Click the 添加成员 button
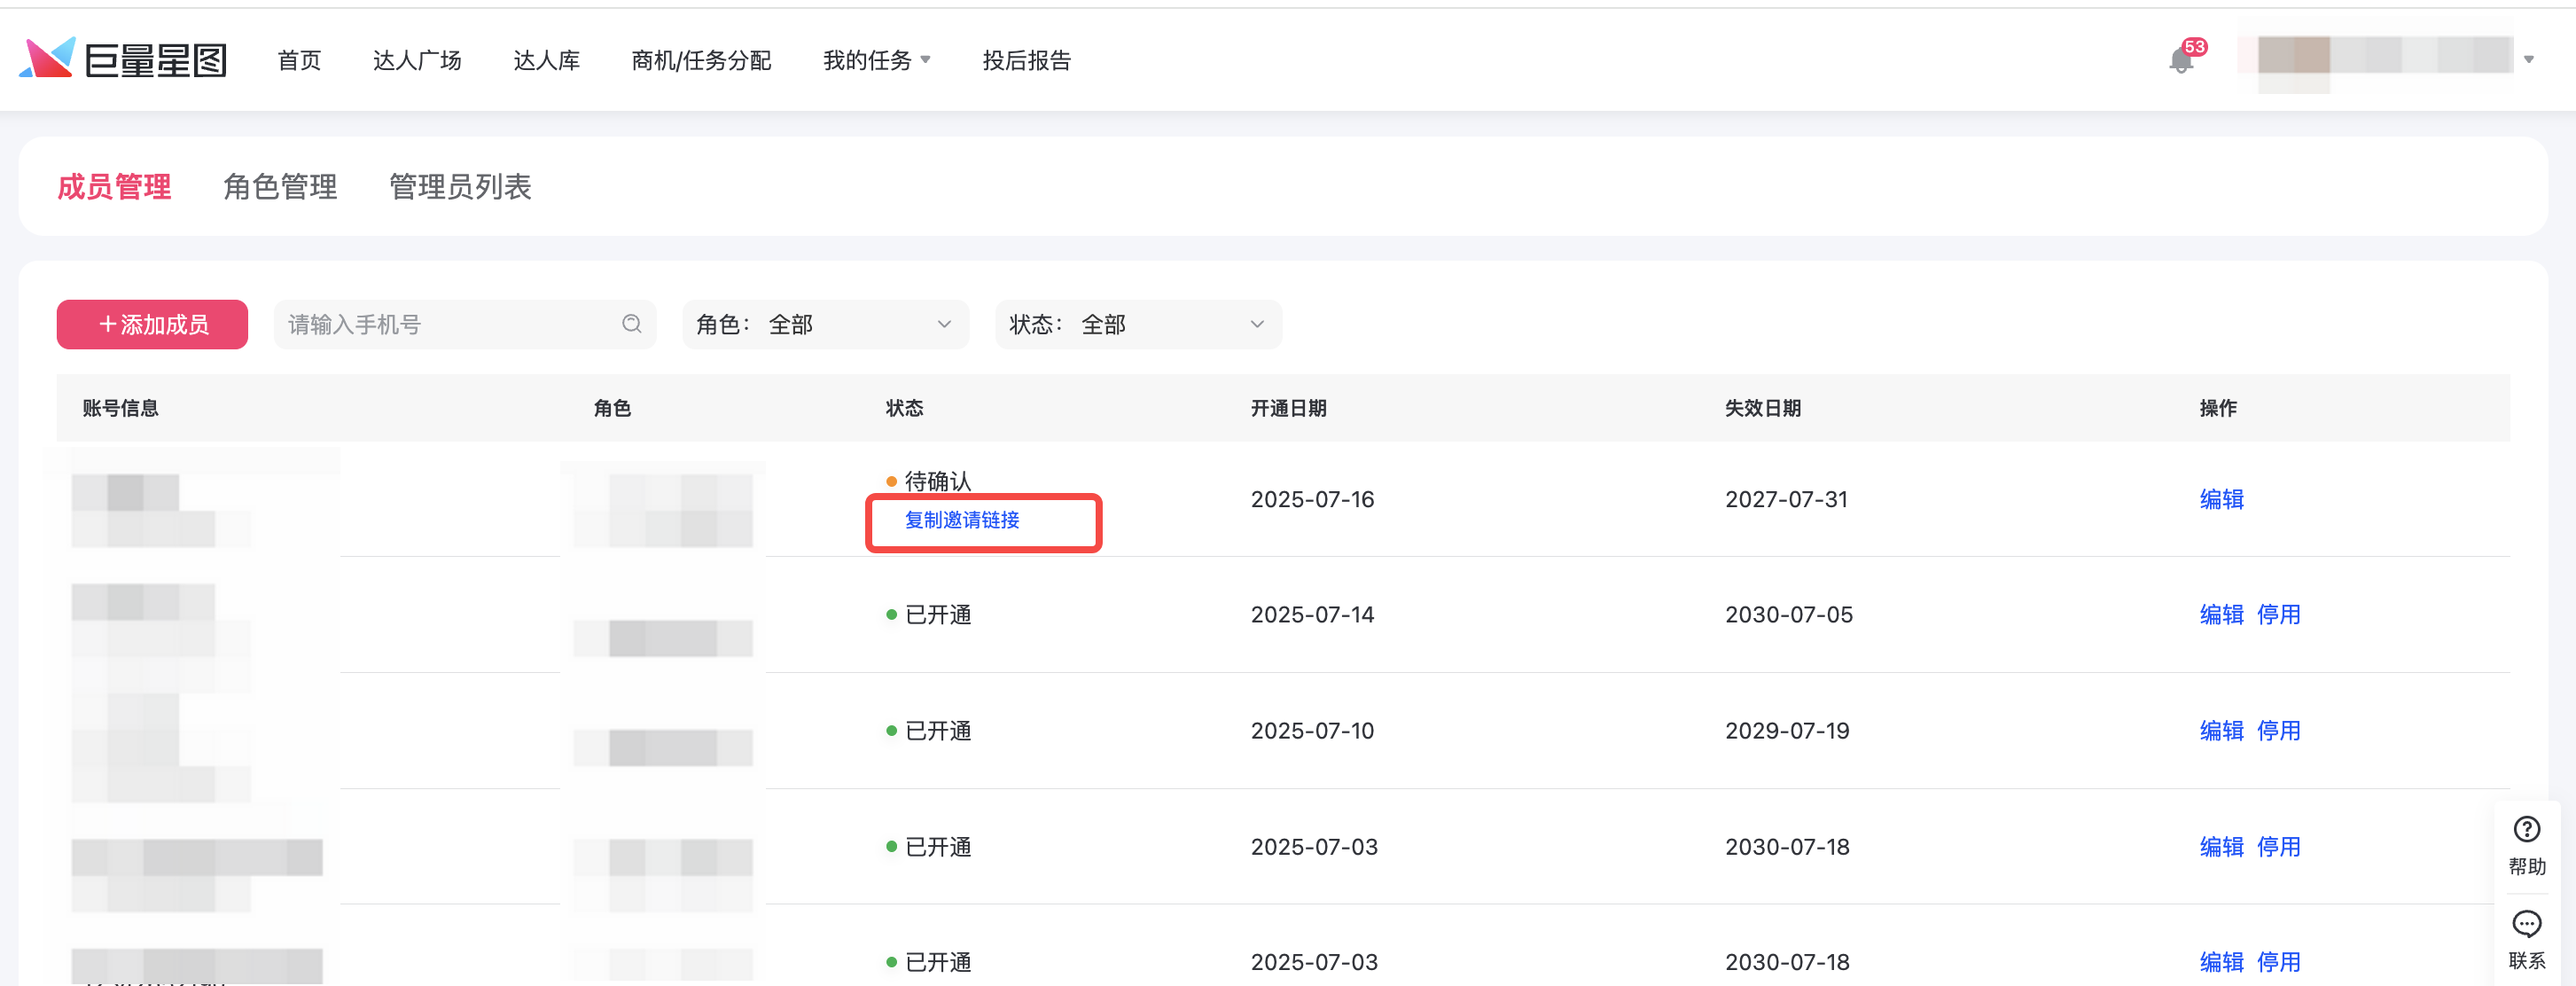This screenshot has width=2576, height=986. tap(152, 324)
